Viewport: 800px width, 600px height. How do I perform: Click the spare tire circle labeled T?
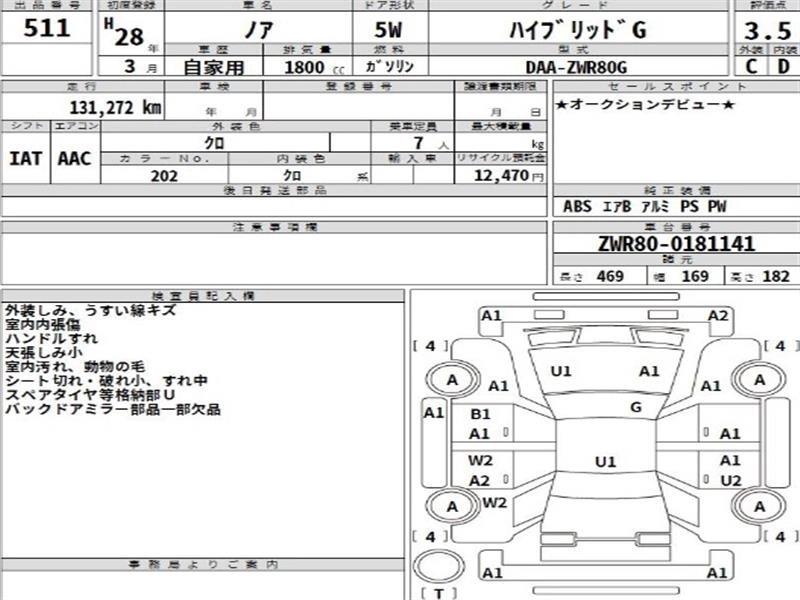click(x=438, y=566)
